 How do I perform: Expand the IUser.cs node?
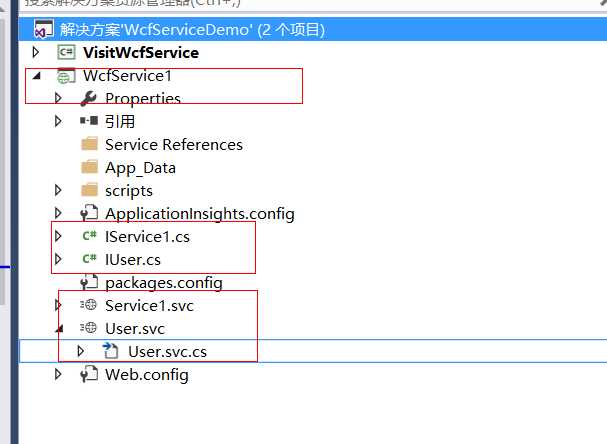click(x=58, y=259)
